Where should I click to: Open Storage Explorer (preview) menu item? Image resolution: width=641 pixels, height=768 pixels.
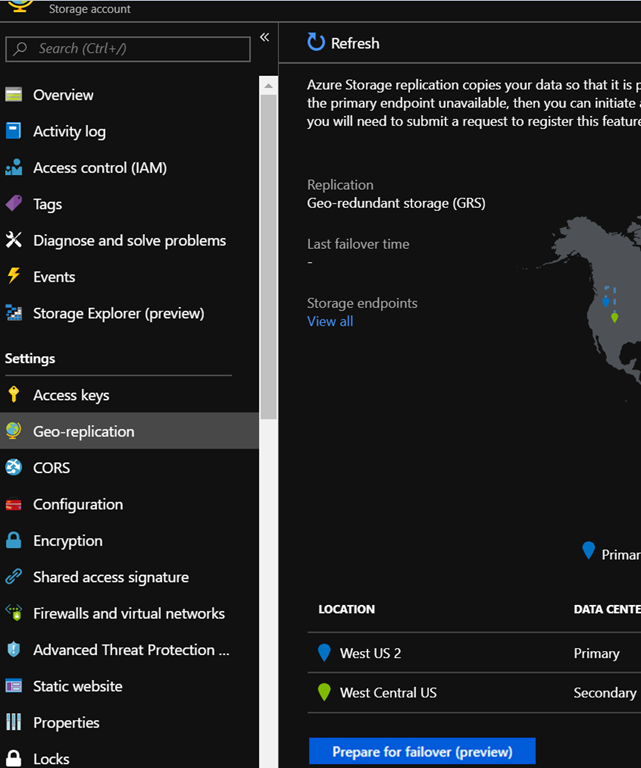click(x=118, y=313)
